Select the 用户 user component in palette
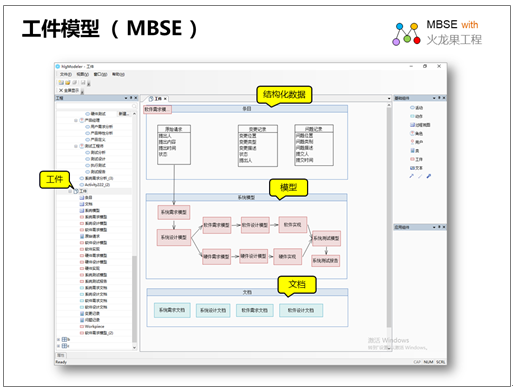This screenshot has height=391, width=513. coord(416,142)
